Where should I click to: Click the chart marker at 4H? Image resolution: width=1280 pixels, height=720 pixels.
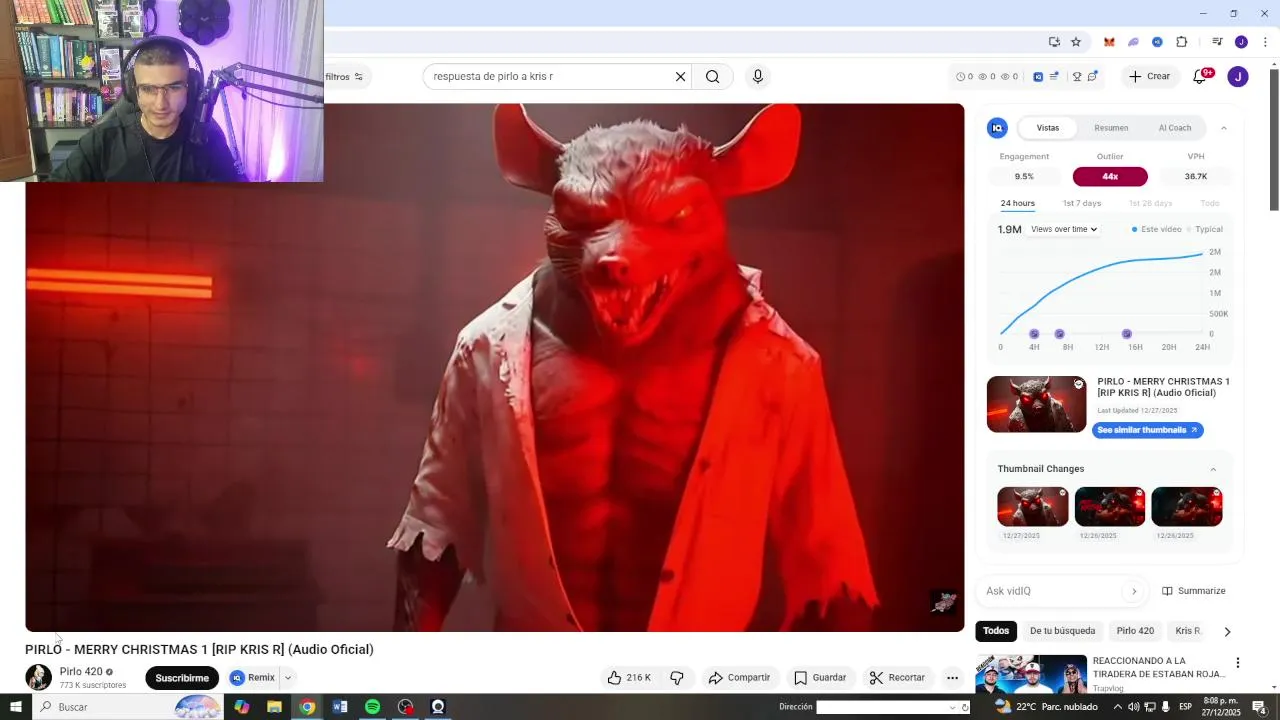1034,334
